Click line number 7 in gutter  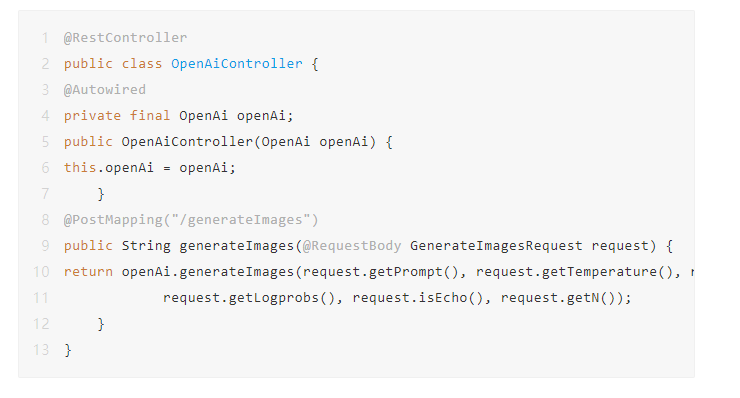coord(45,194)
